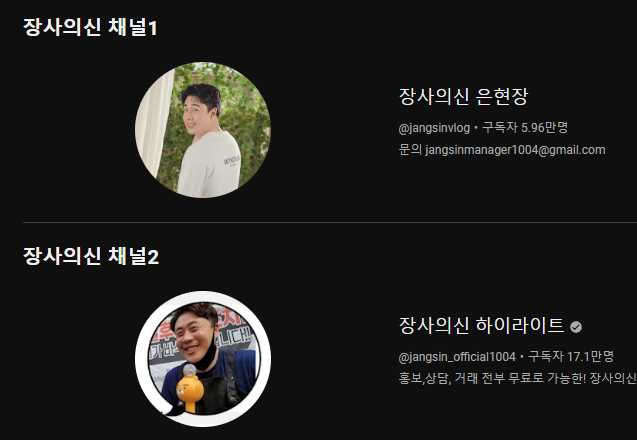Viewport: 637px width, 440px height.
Task: Click the @jangsinvlog handle
Action: pyautogui.click(x=434, y=128)
